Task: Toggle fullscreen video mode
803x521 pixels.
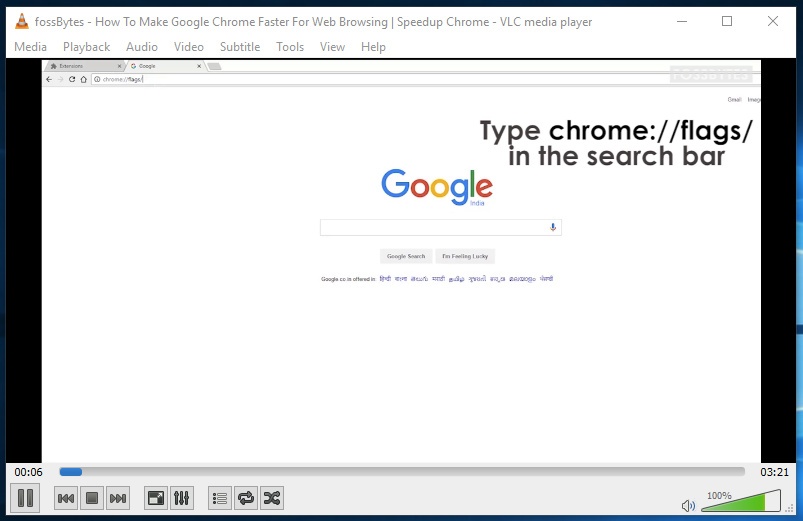Action: tap(155, 498)
